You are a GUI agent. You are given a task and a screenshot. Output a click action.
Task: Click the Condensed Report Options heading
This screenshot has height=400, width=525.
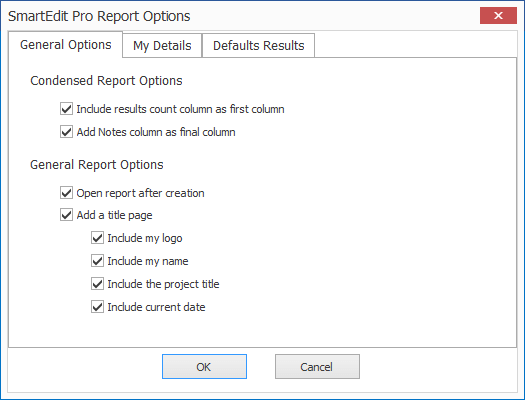pyautogui.click(x=106, y=81)
